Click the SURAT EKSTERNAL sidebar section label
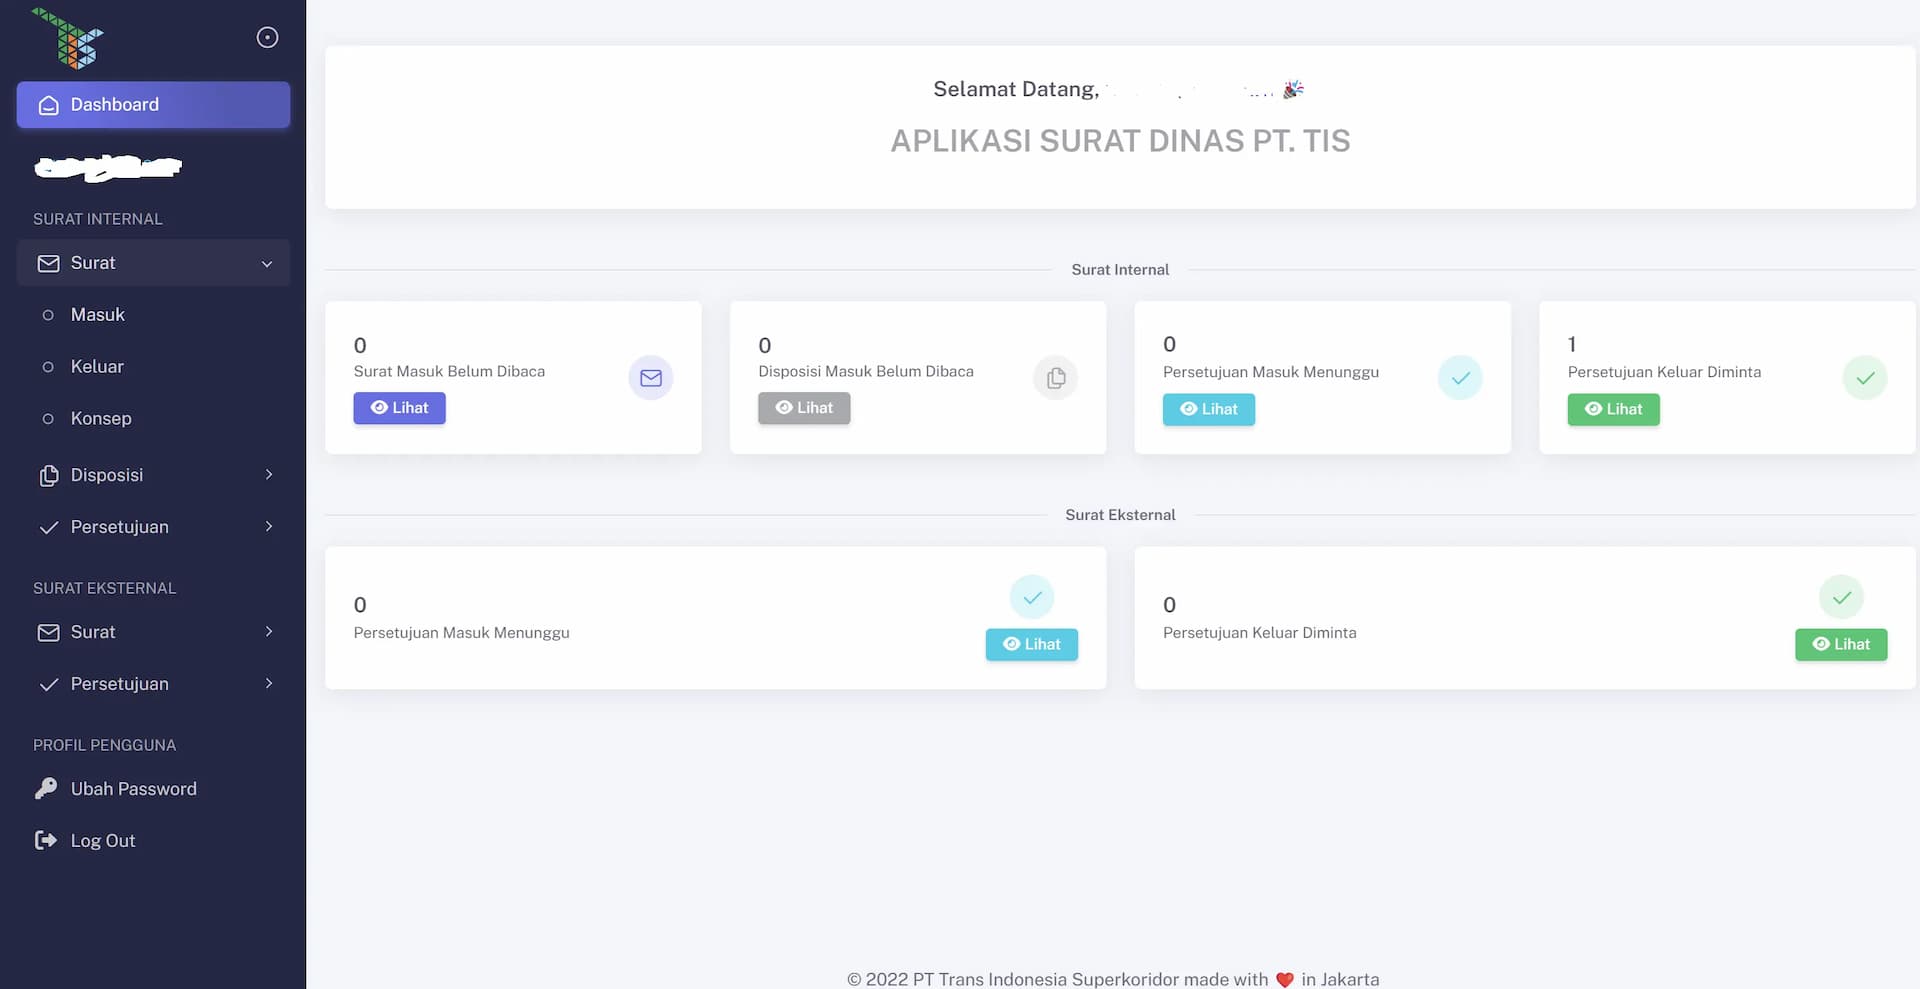This screenshot has width=1920, height=989. (x=105, y=588)
